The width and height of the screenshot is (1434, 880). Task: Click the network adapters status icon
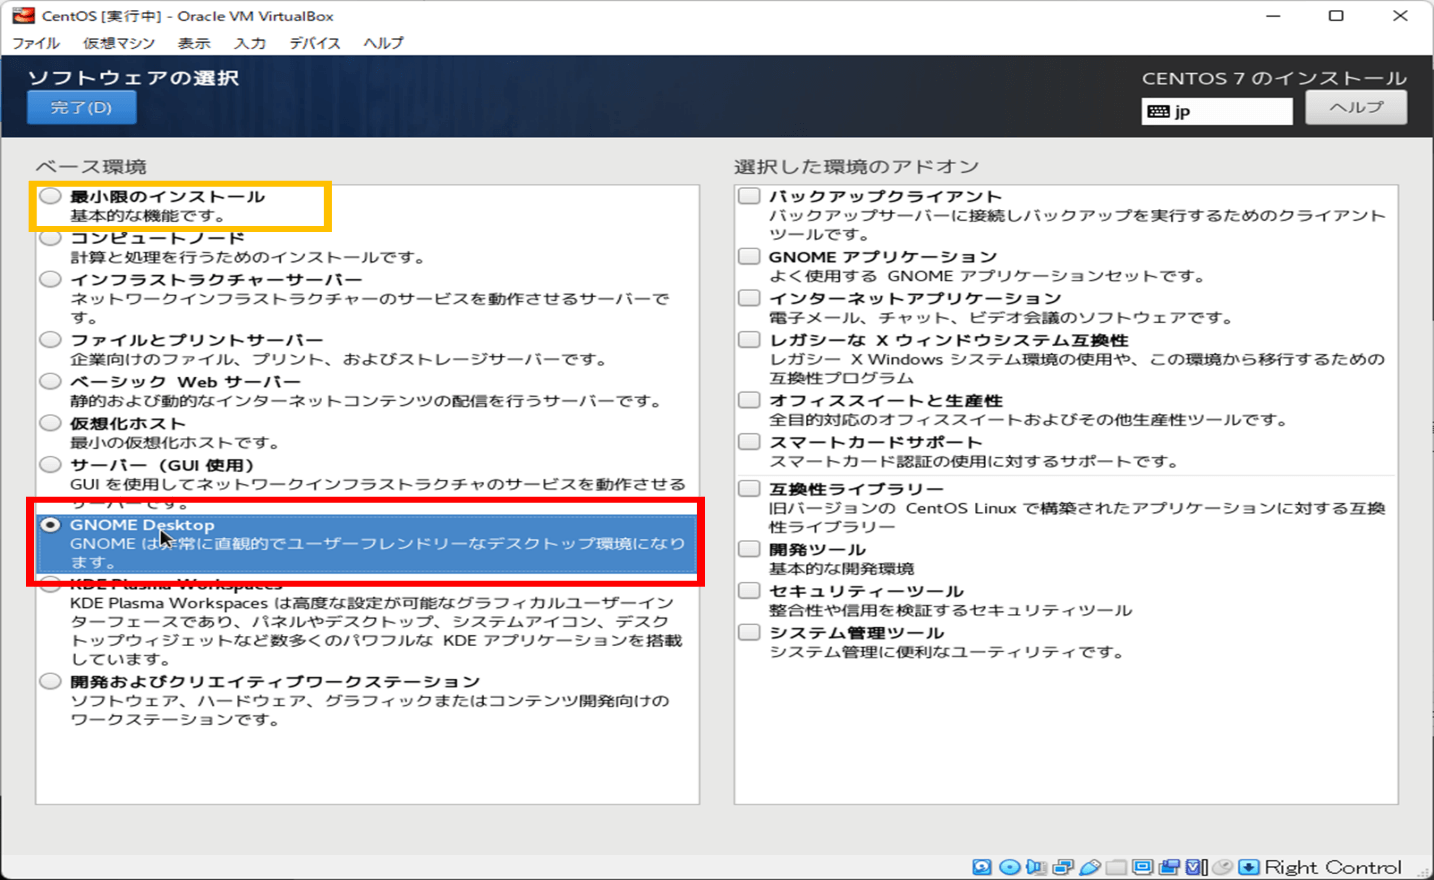click(x=1063, y=867)
